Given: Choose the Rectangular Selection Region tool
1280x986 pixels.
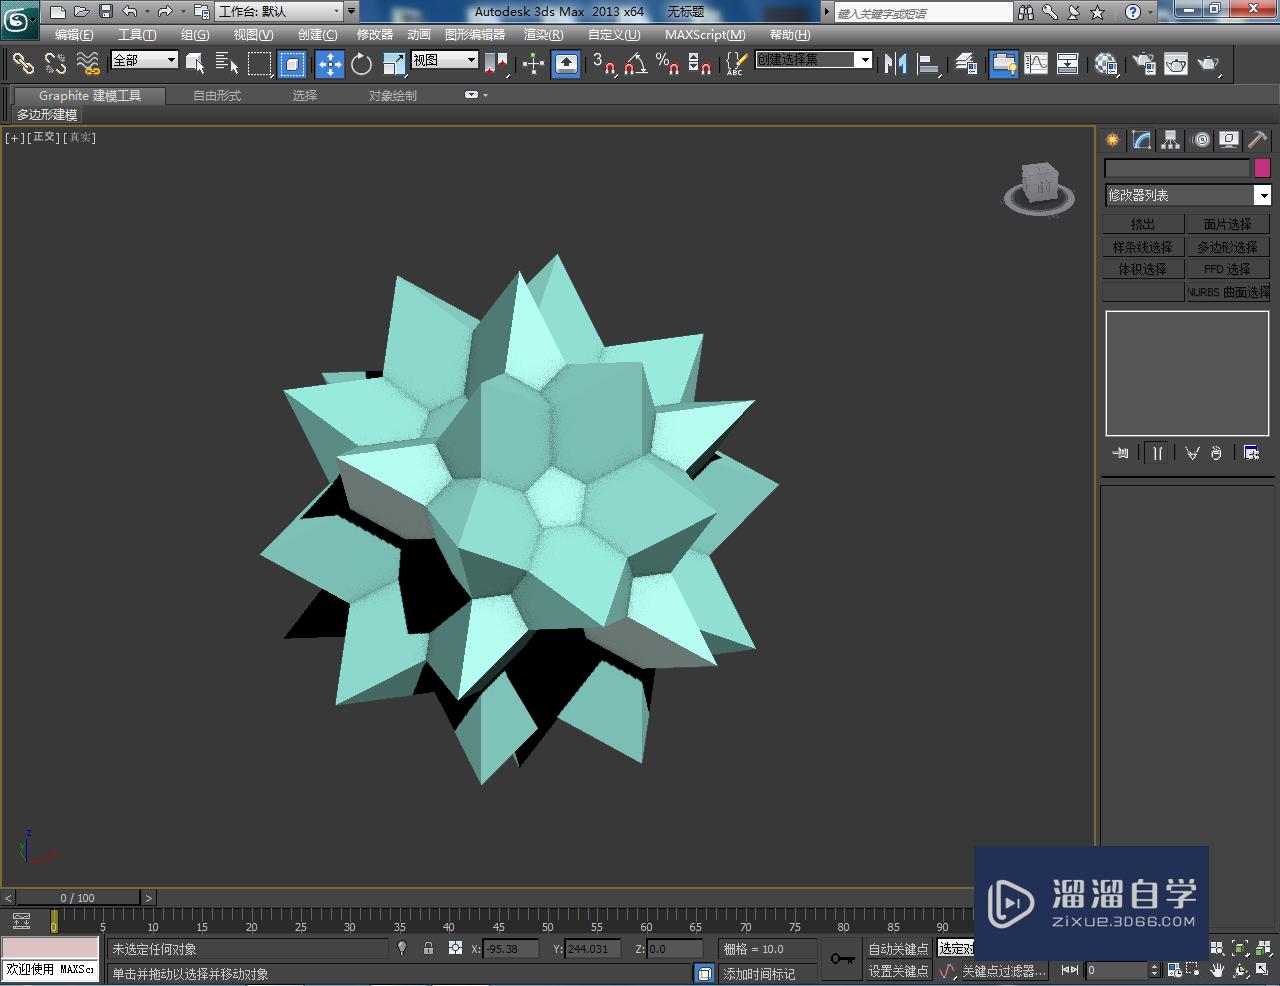Looking at the screenshot, I should point(260,64).
